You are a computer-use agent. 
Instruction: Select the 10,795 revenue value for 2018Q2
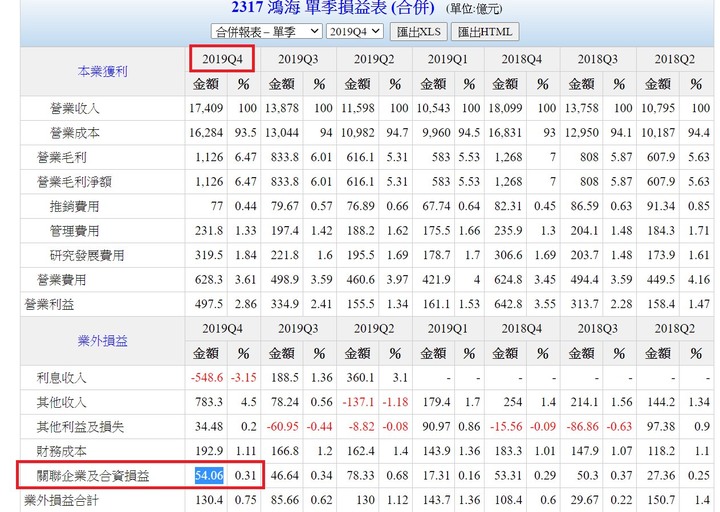(658, 108)
